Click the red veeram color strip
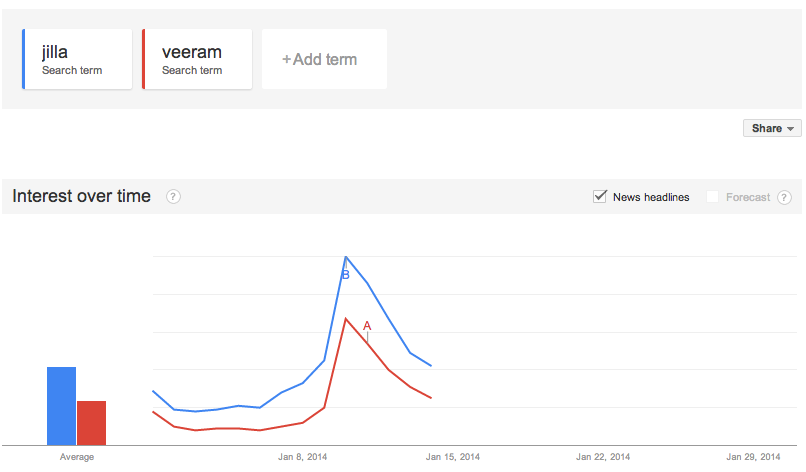The image size is (806, 472). point(144,59)
